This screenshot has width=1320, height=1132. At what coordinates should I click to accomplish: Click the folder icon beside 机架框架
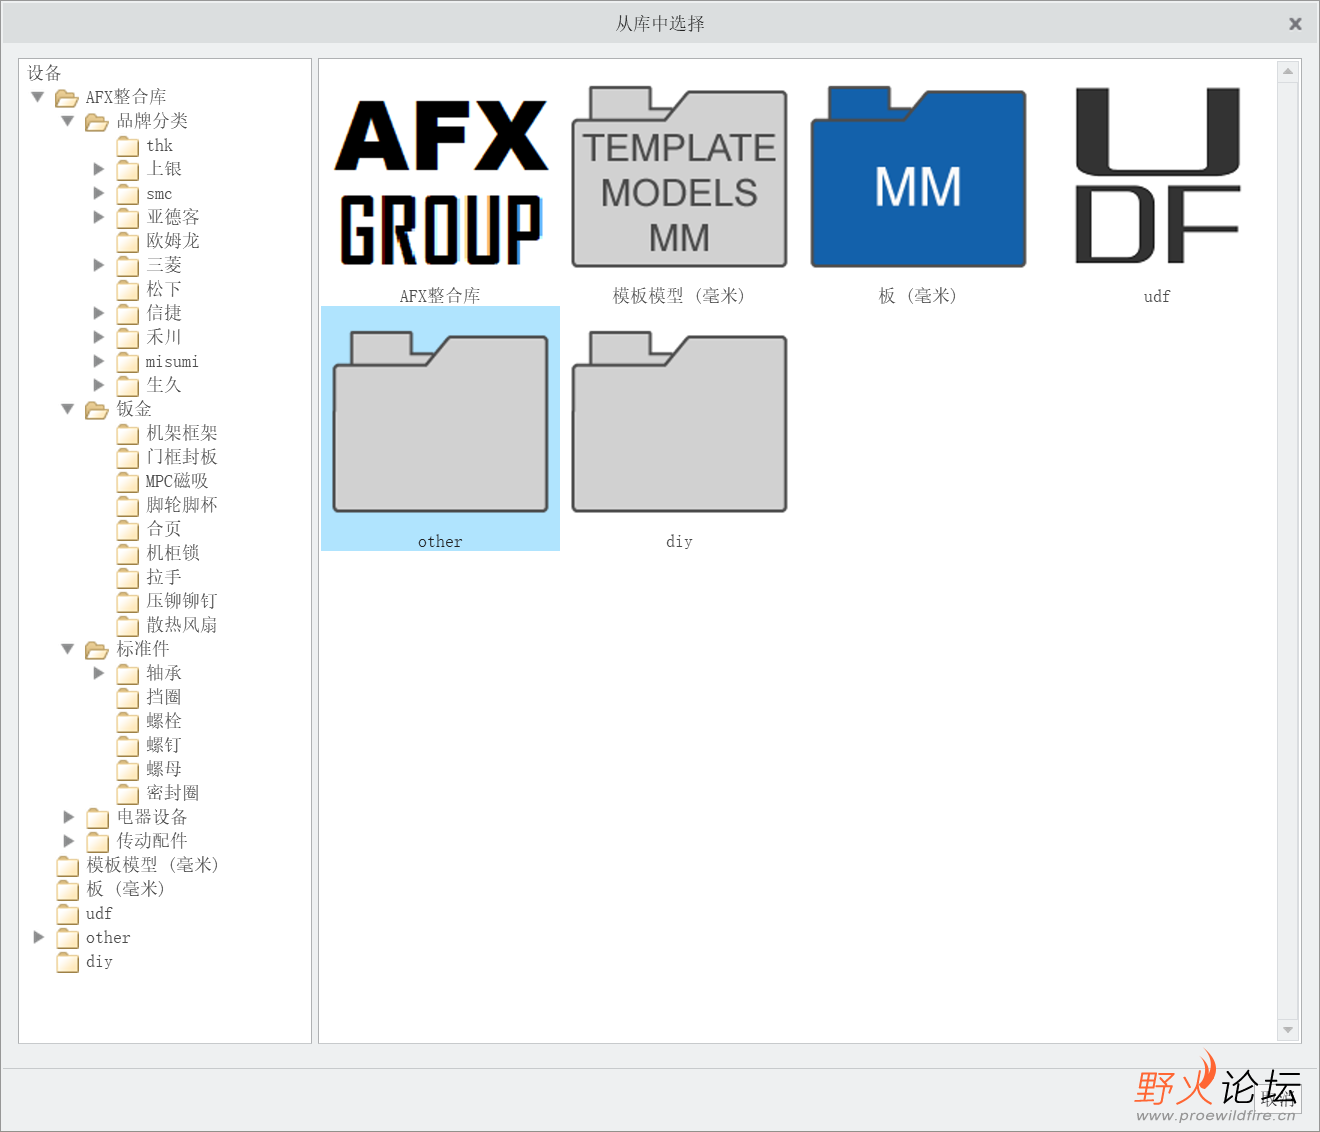click(127, 434)
